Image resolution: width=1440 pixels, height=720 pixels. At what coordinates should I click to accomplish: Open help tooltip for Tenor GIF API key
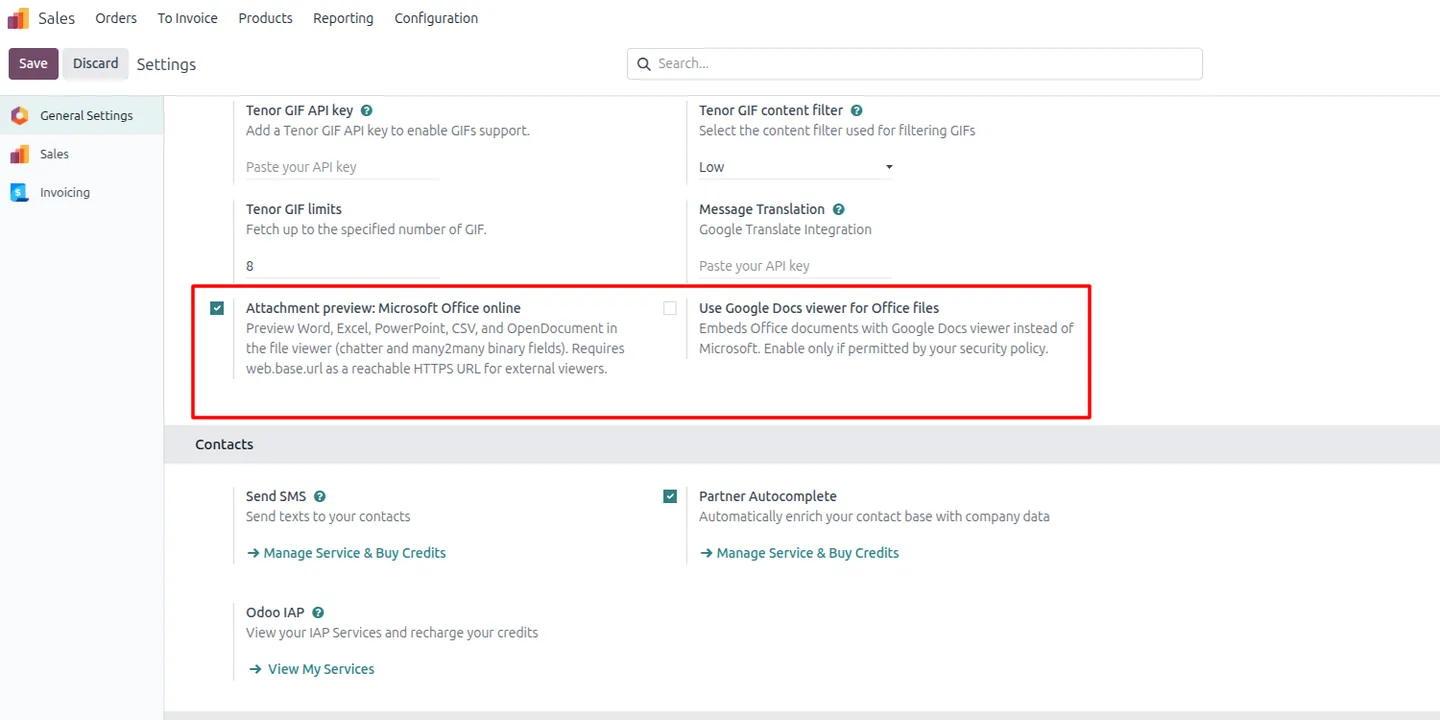(366, 111)
